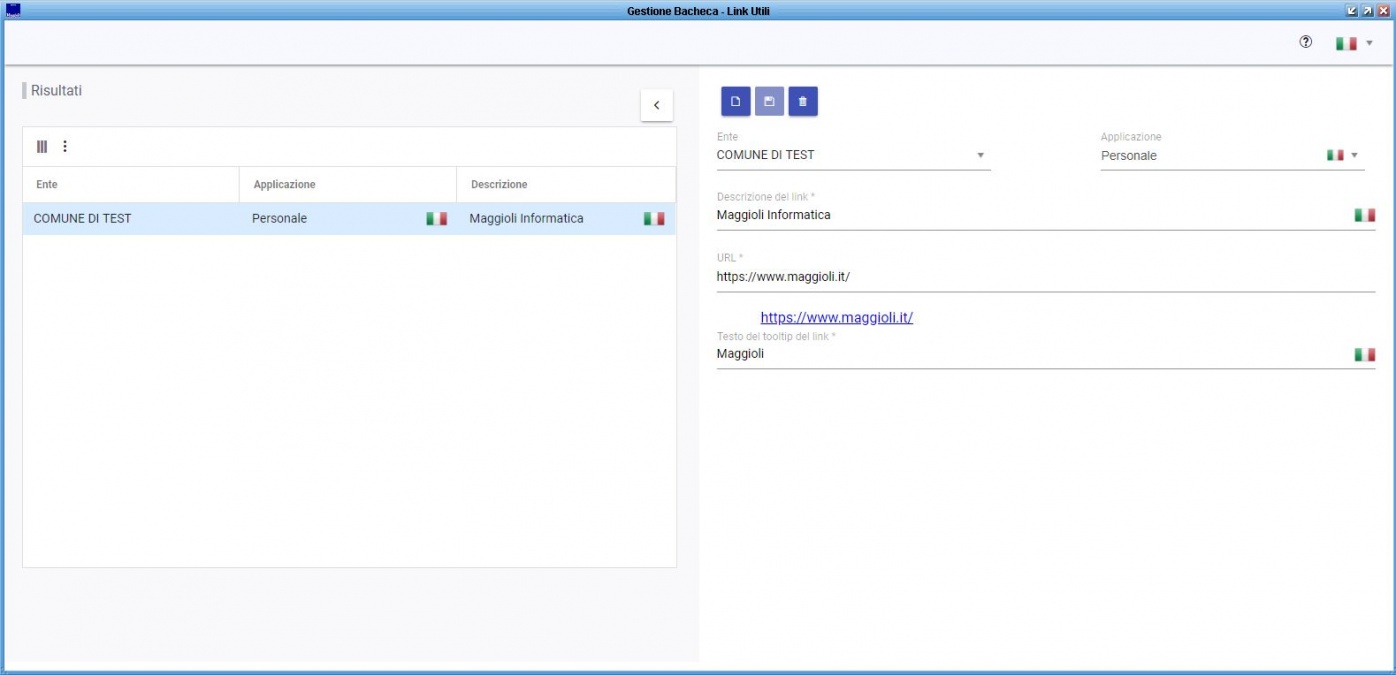This screenshot has height=675, width=1396.
Task: Click the delete trash icon
Action: tap(803, 101)
